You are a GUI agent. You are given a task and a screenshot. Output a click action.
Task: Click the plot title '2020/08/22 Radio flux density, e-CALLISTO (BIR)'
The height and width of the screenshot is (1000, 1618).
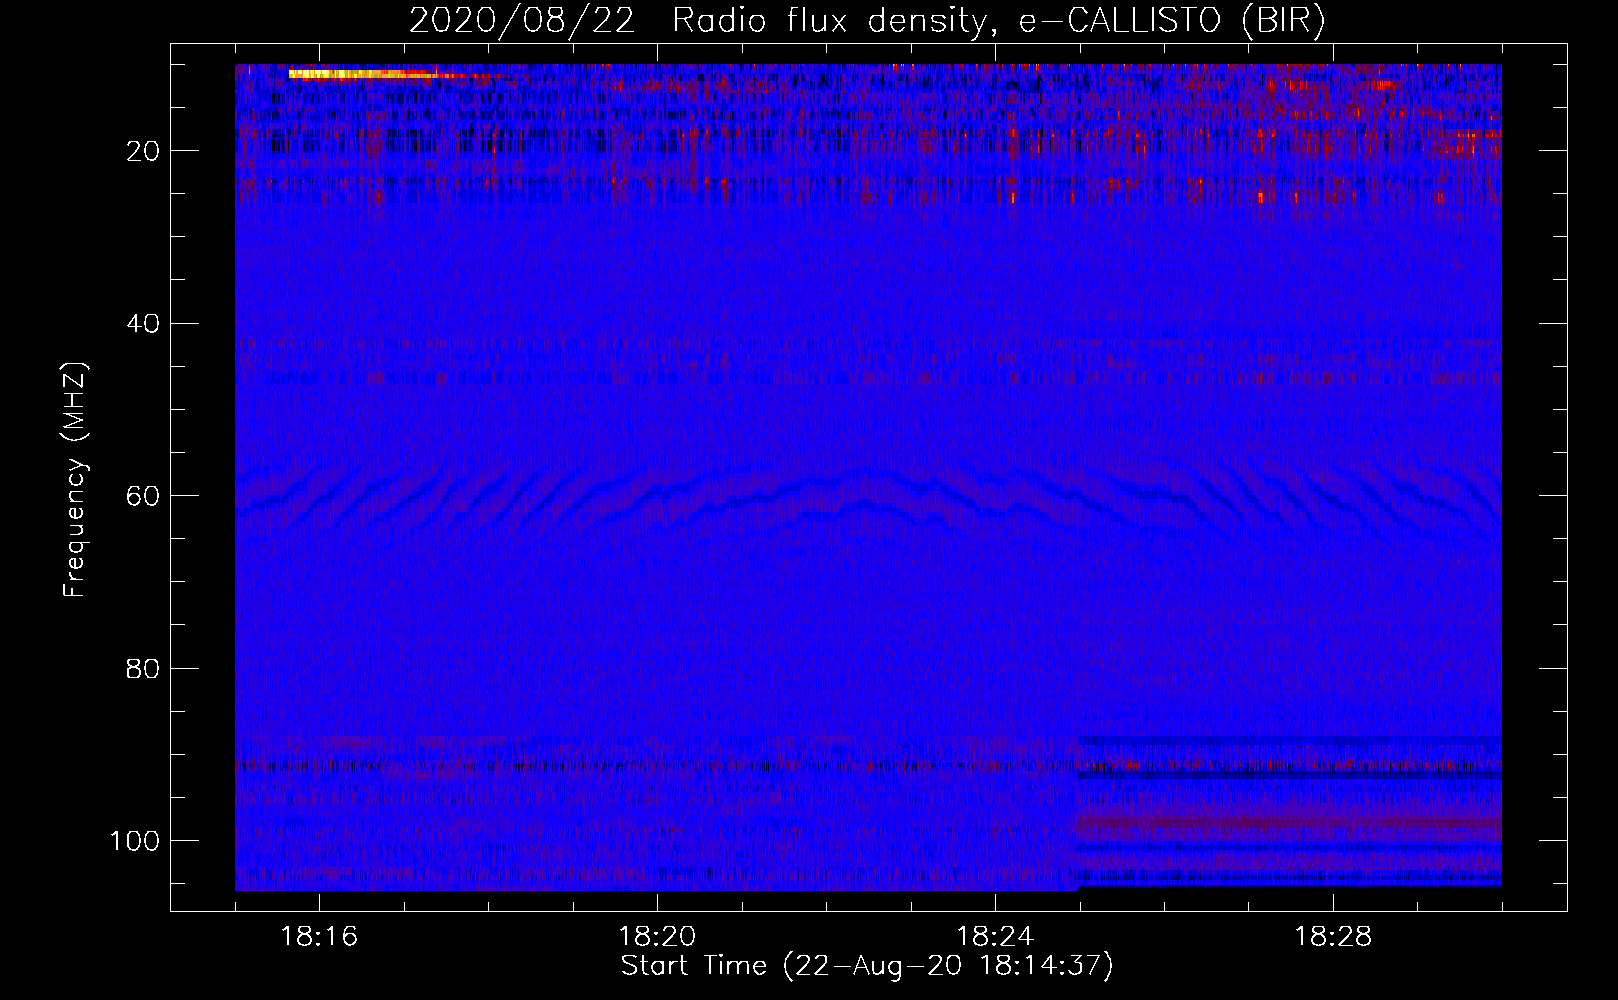[x=867, y=20]
